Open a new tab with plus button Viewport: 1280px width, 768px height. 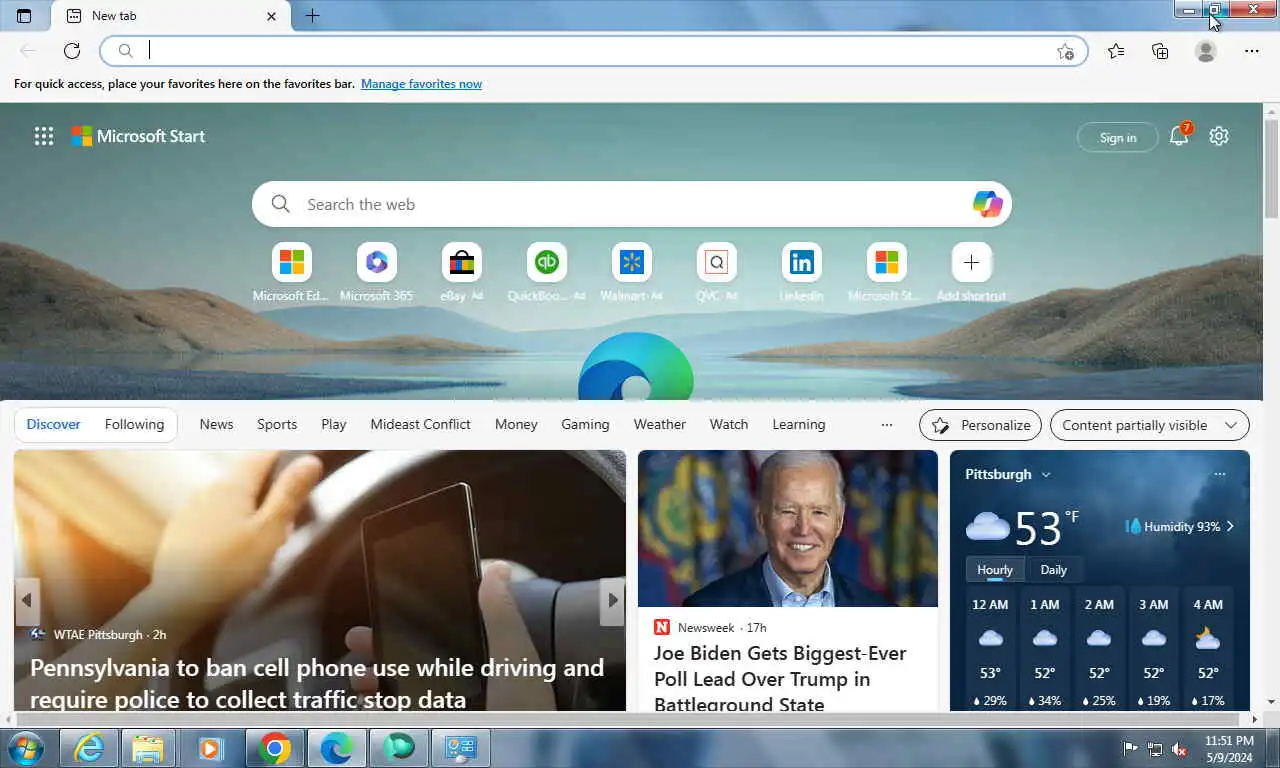tap(312, 16)
